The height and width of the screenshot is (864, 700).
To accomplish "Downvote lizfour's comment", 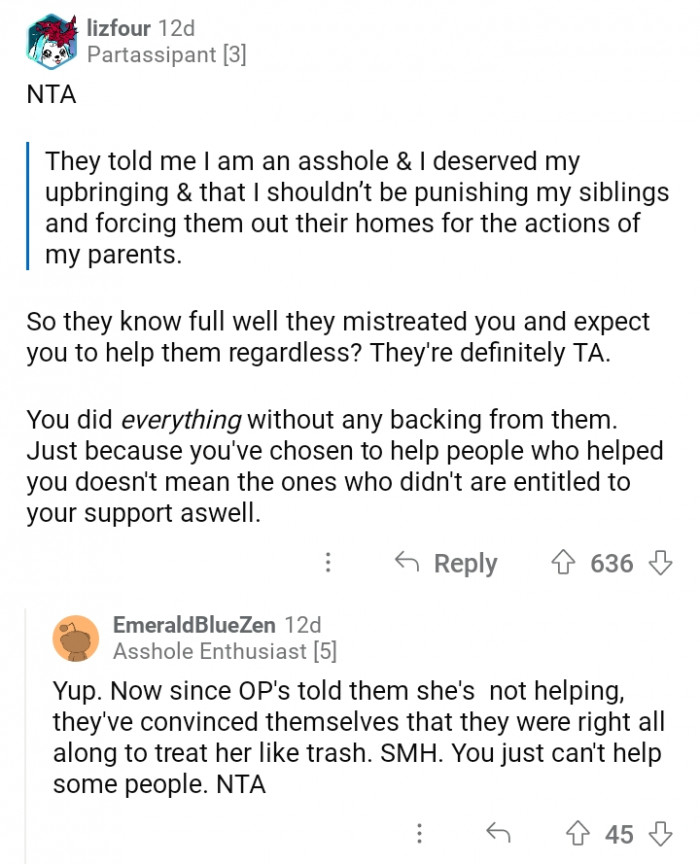I will (x=661, y=563).
